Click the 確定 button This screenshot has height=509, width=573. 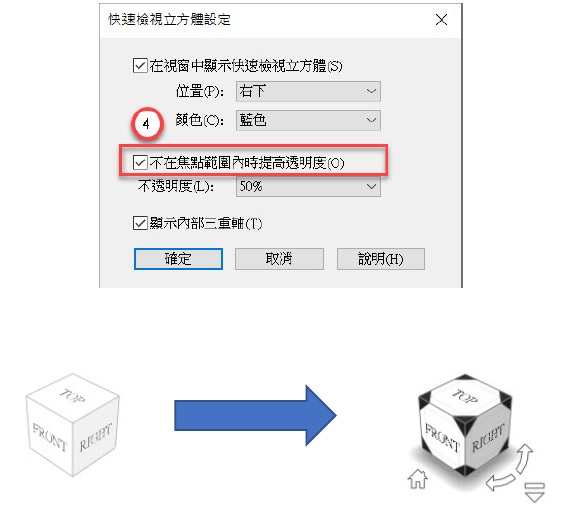(178, 259)
